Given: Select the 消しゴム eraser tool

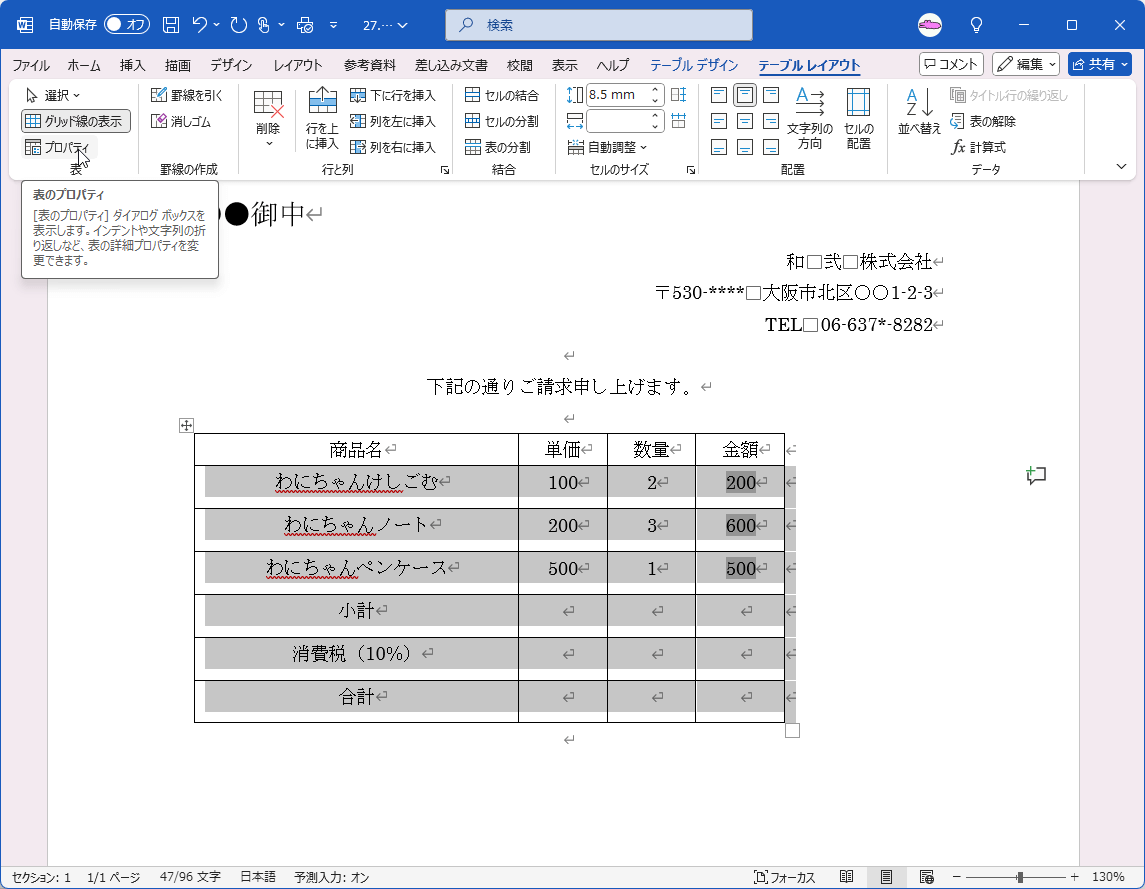Looking at the screenshot, I should coord(181,121).
